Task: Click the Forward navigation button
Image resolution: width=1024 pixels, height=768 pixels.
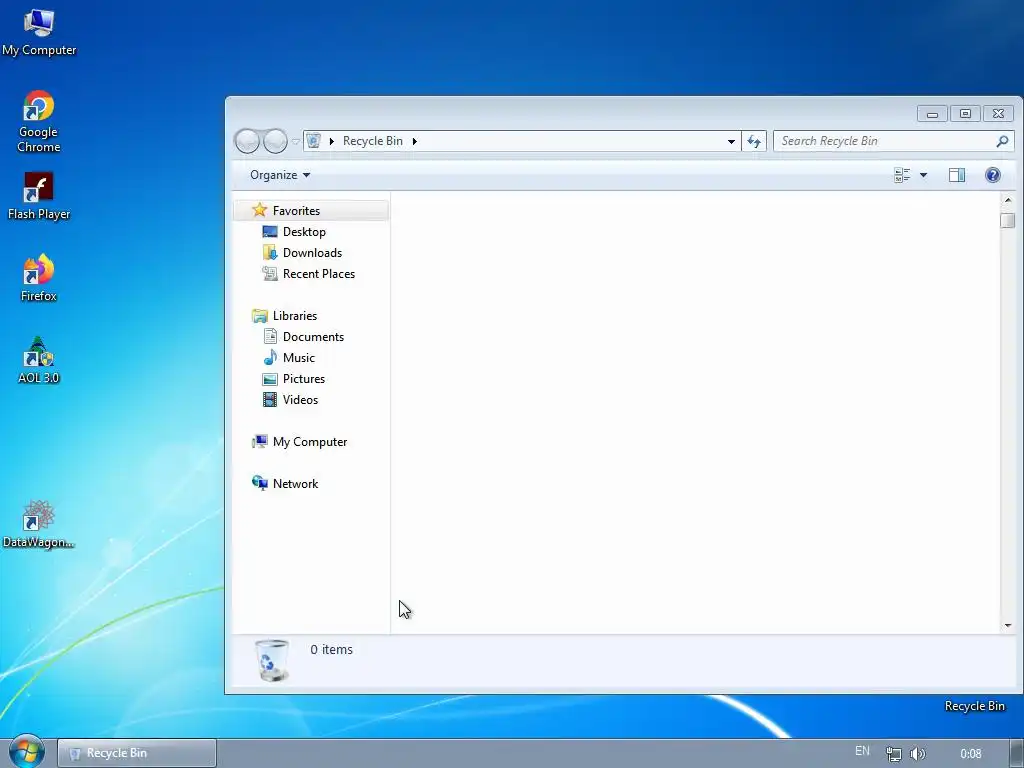Action: click(x=275, y=141)
